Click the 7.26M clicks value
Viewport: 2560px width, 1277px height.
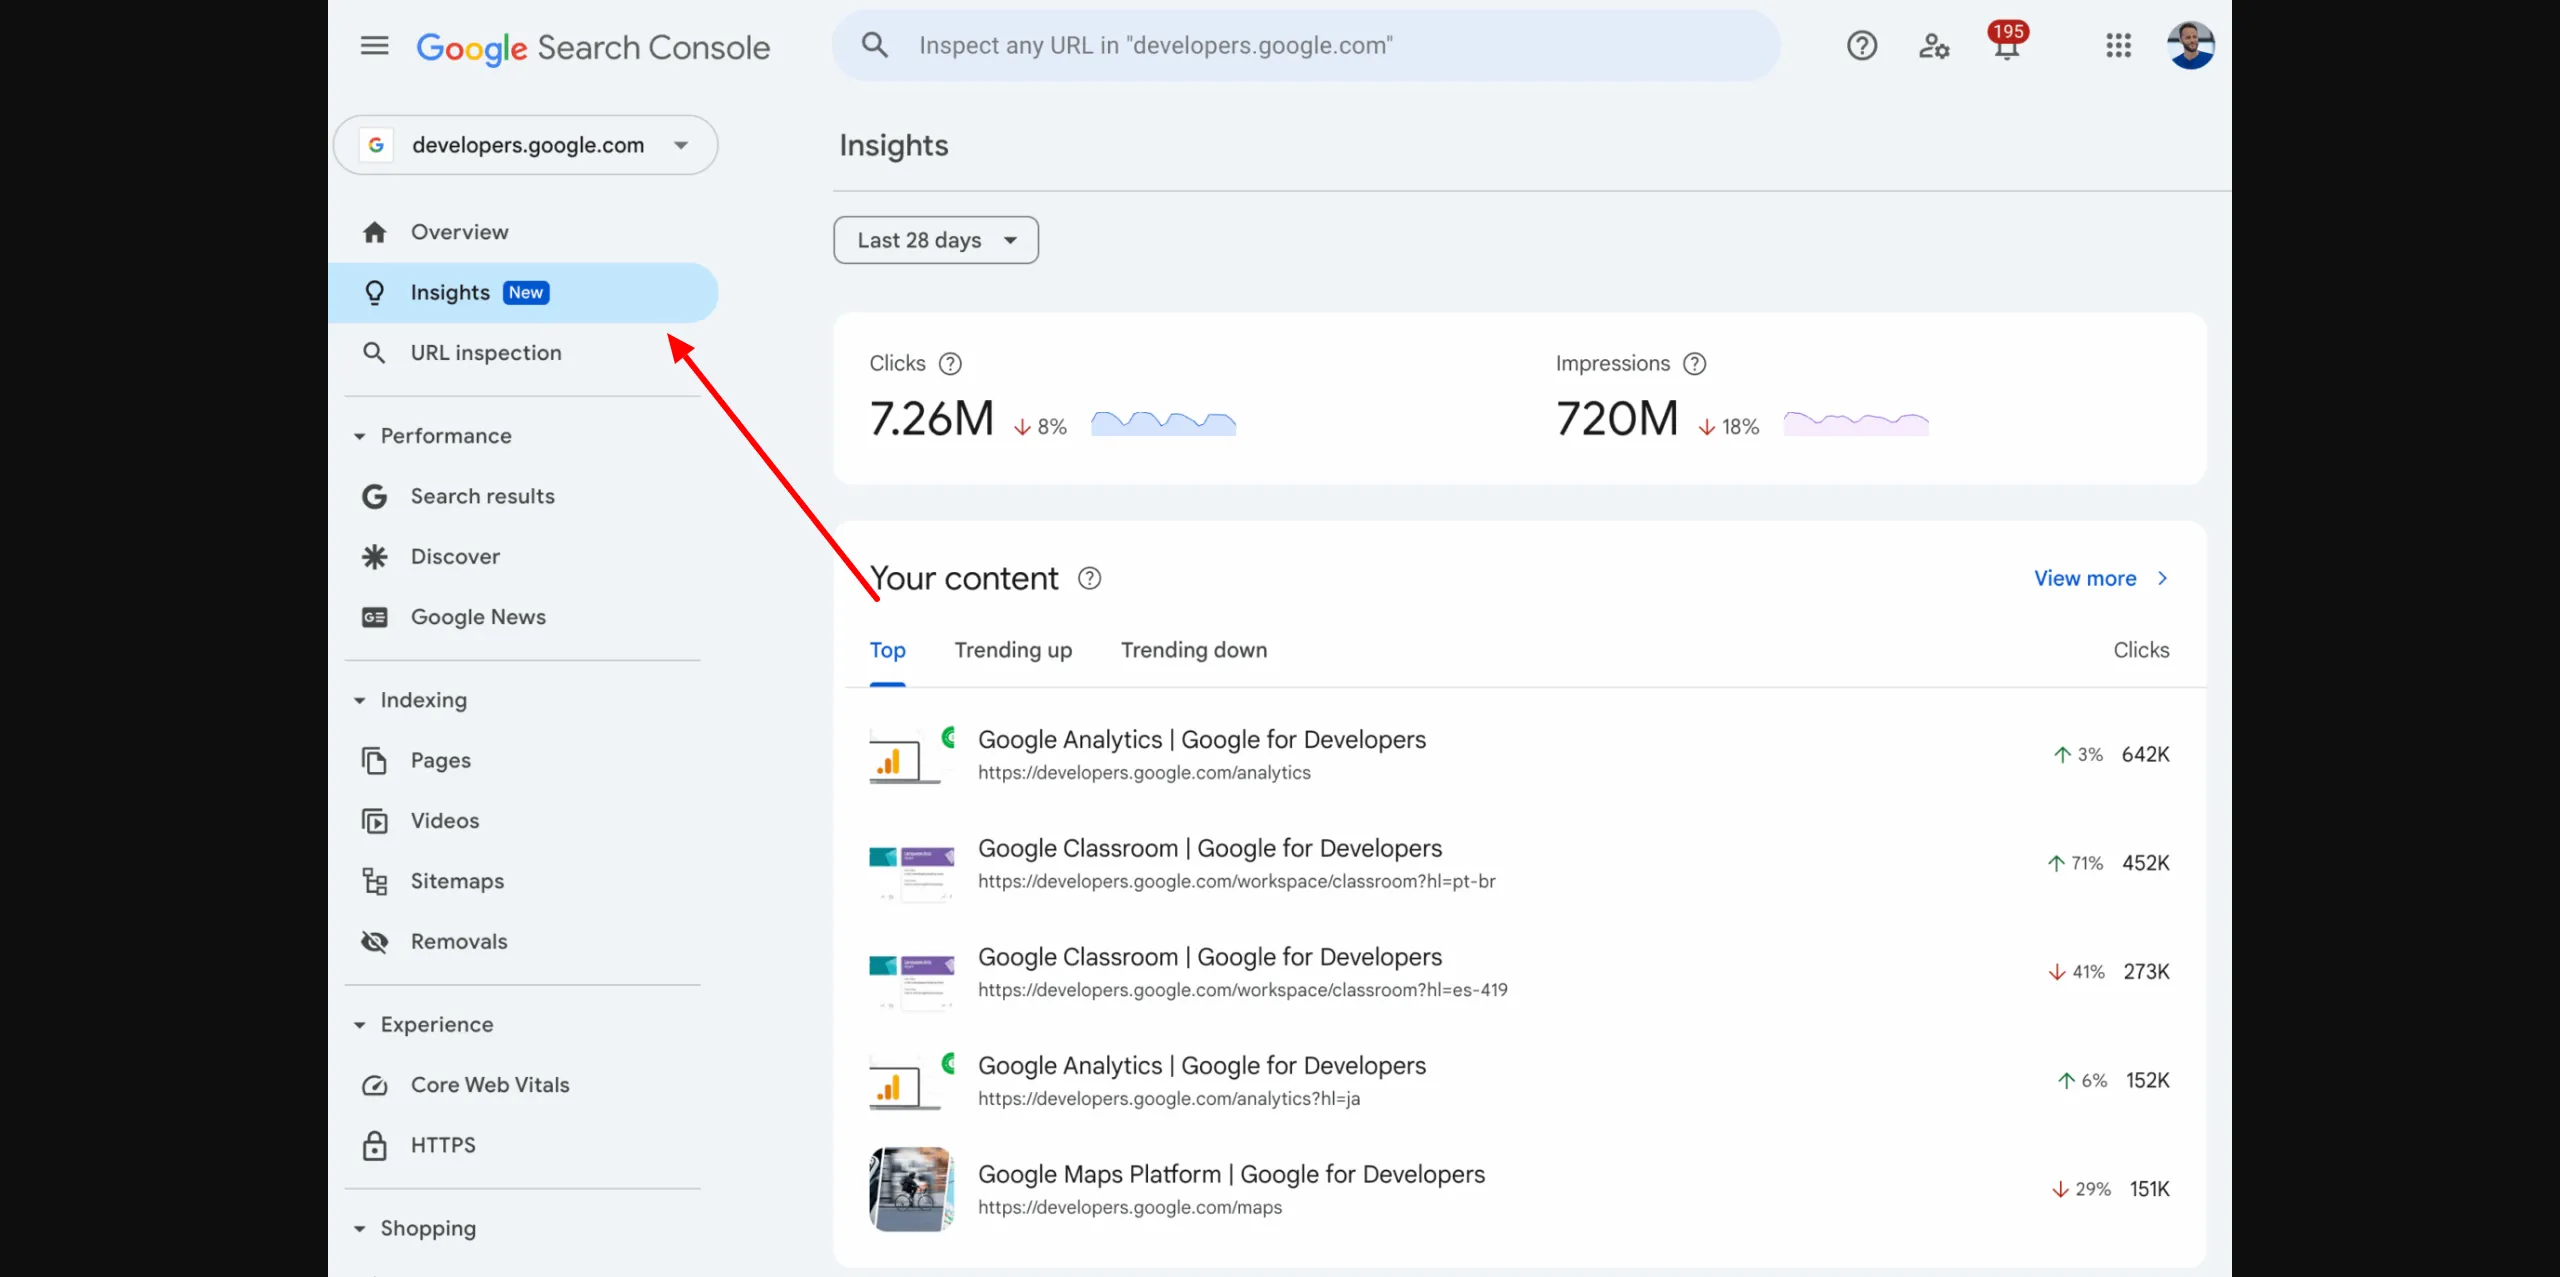tap(932, 419)
